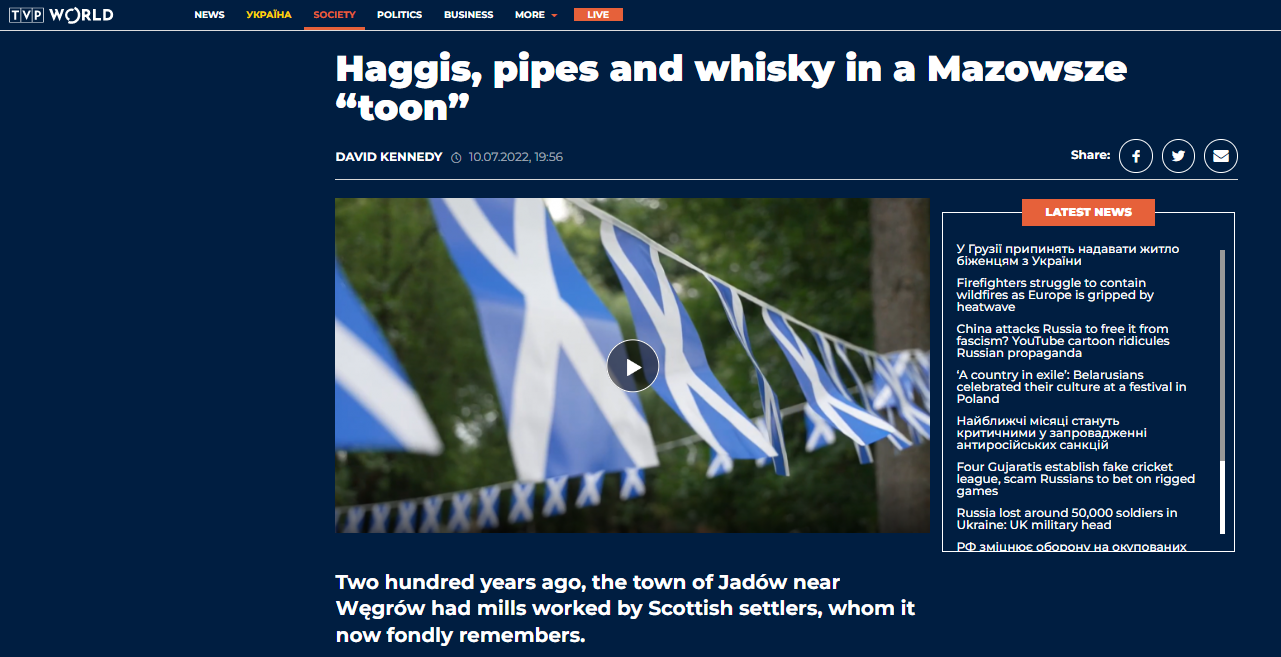Open the BUSINESS section
Viewport: 1281px width, 657px height.
coord(469,15)
